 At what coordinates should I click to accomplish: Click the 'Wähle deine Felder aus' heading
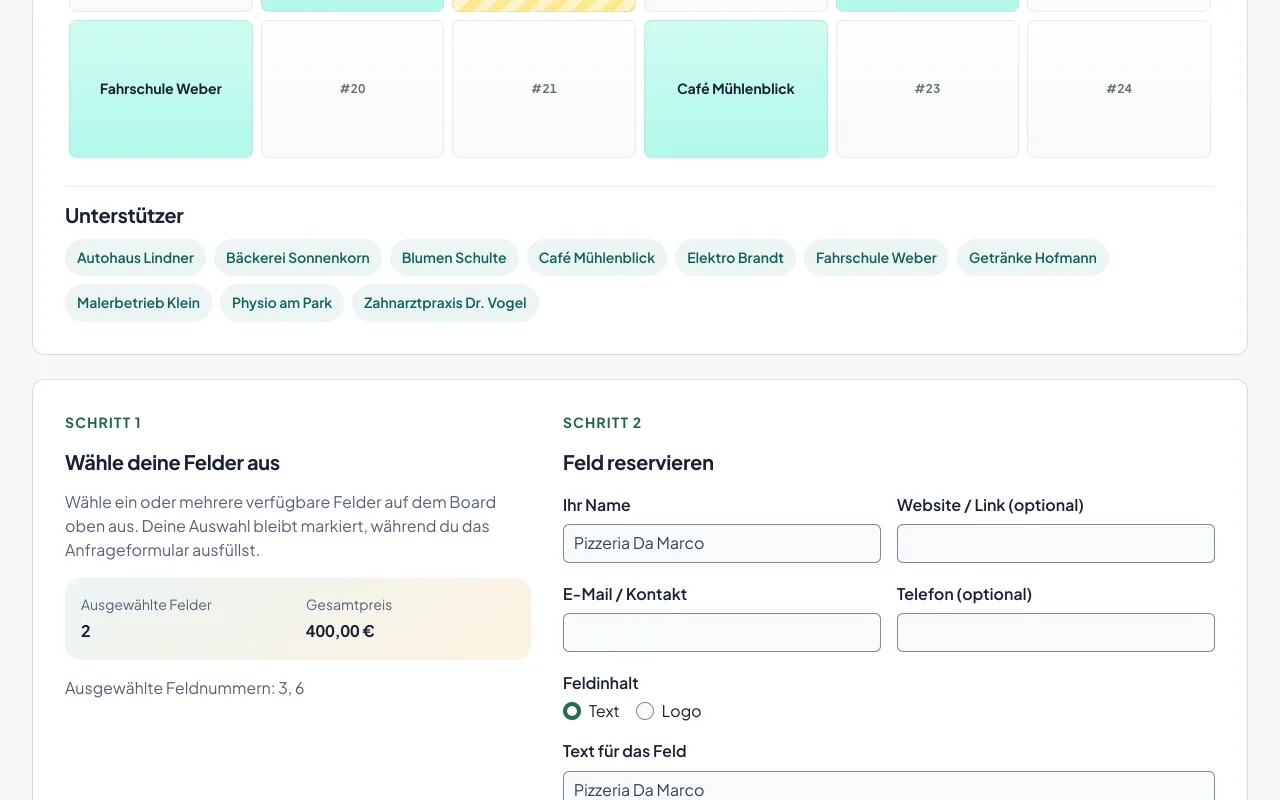(x=172, y=463)
